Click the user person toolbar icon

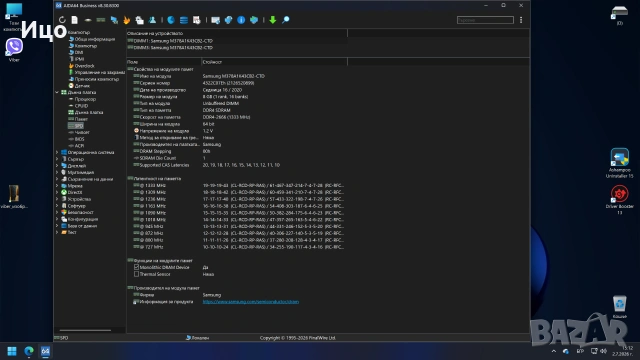click(x=153, y=20)
